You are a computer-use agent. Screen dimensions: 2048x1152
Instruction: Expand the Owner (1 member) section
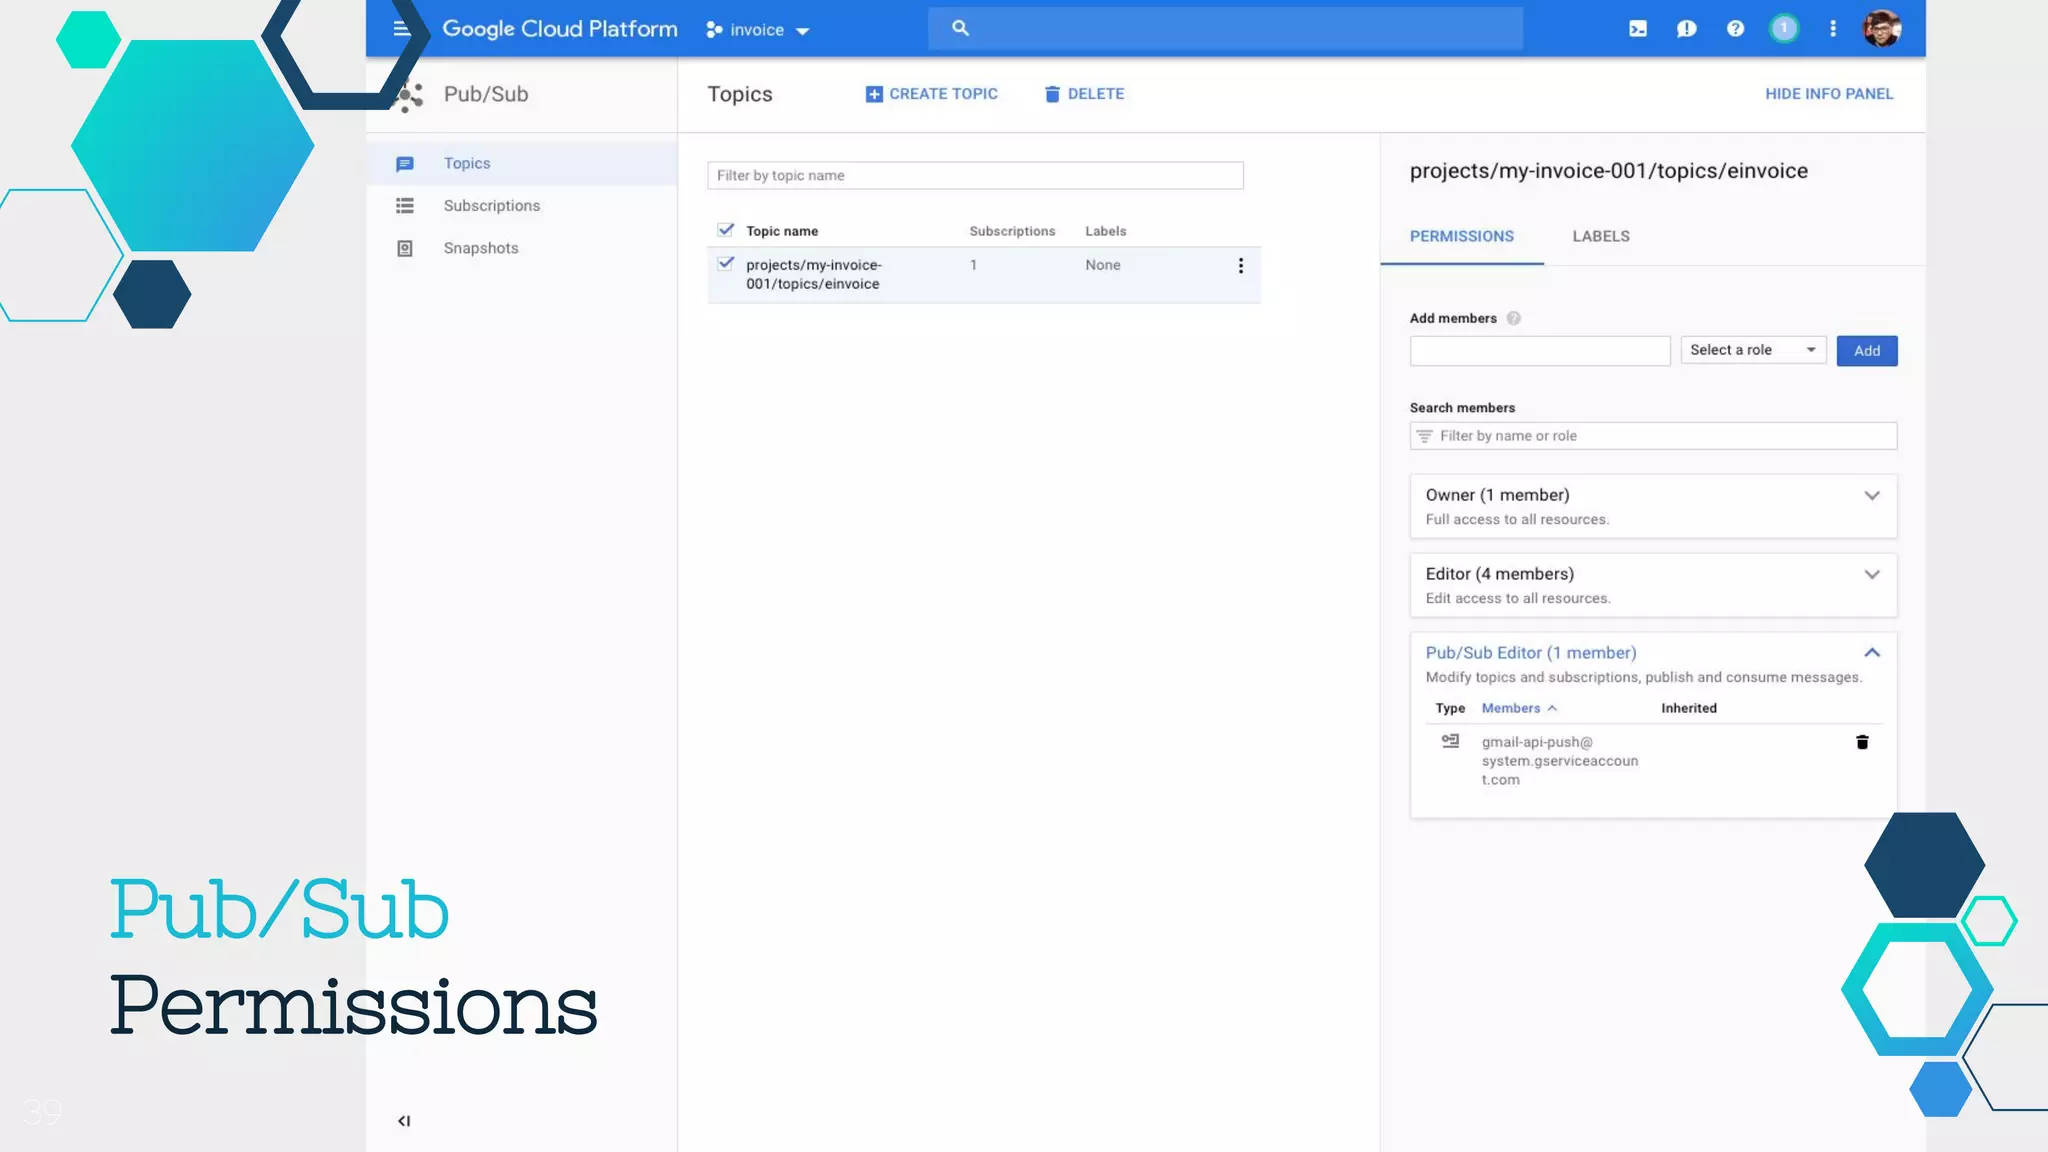click(x=1871, y=496)
